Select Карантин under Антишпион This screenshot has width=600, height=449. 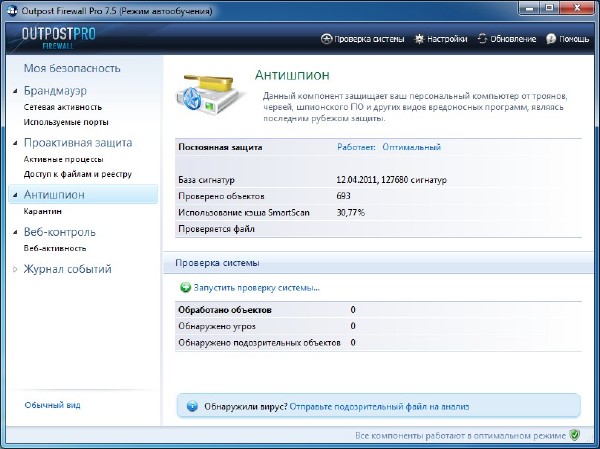(43, 212)
